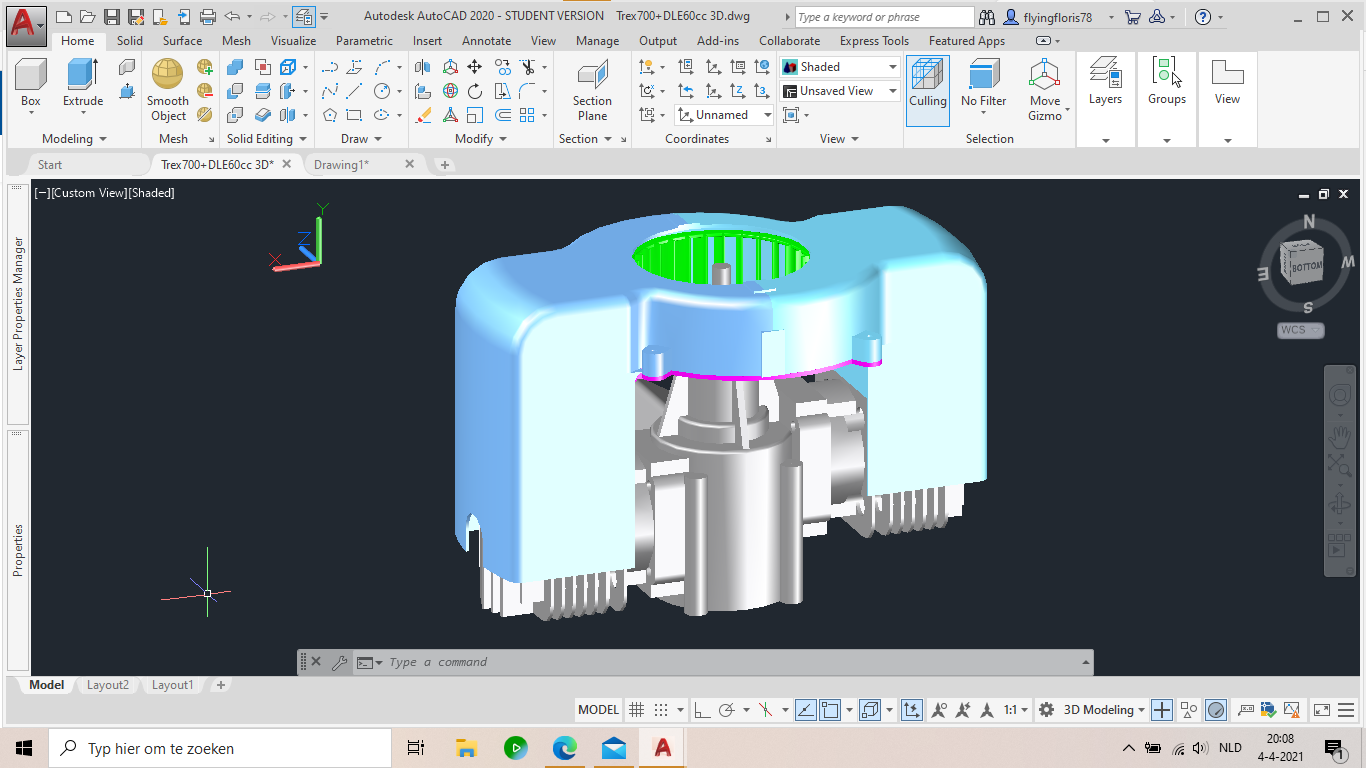Viewport: 1366px width, 768px height.
Task: Toggle dynamic UCS in status bar
Action: tap(912, 710)
